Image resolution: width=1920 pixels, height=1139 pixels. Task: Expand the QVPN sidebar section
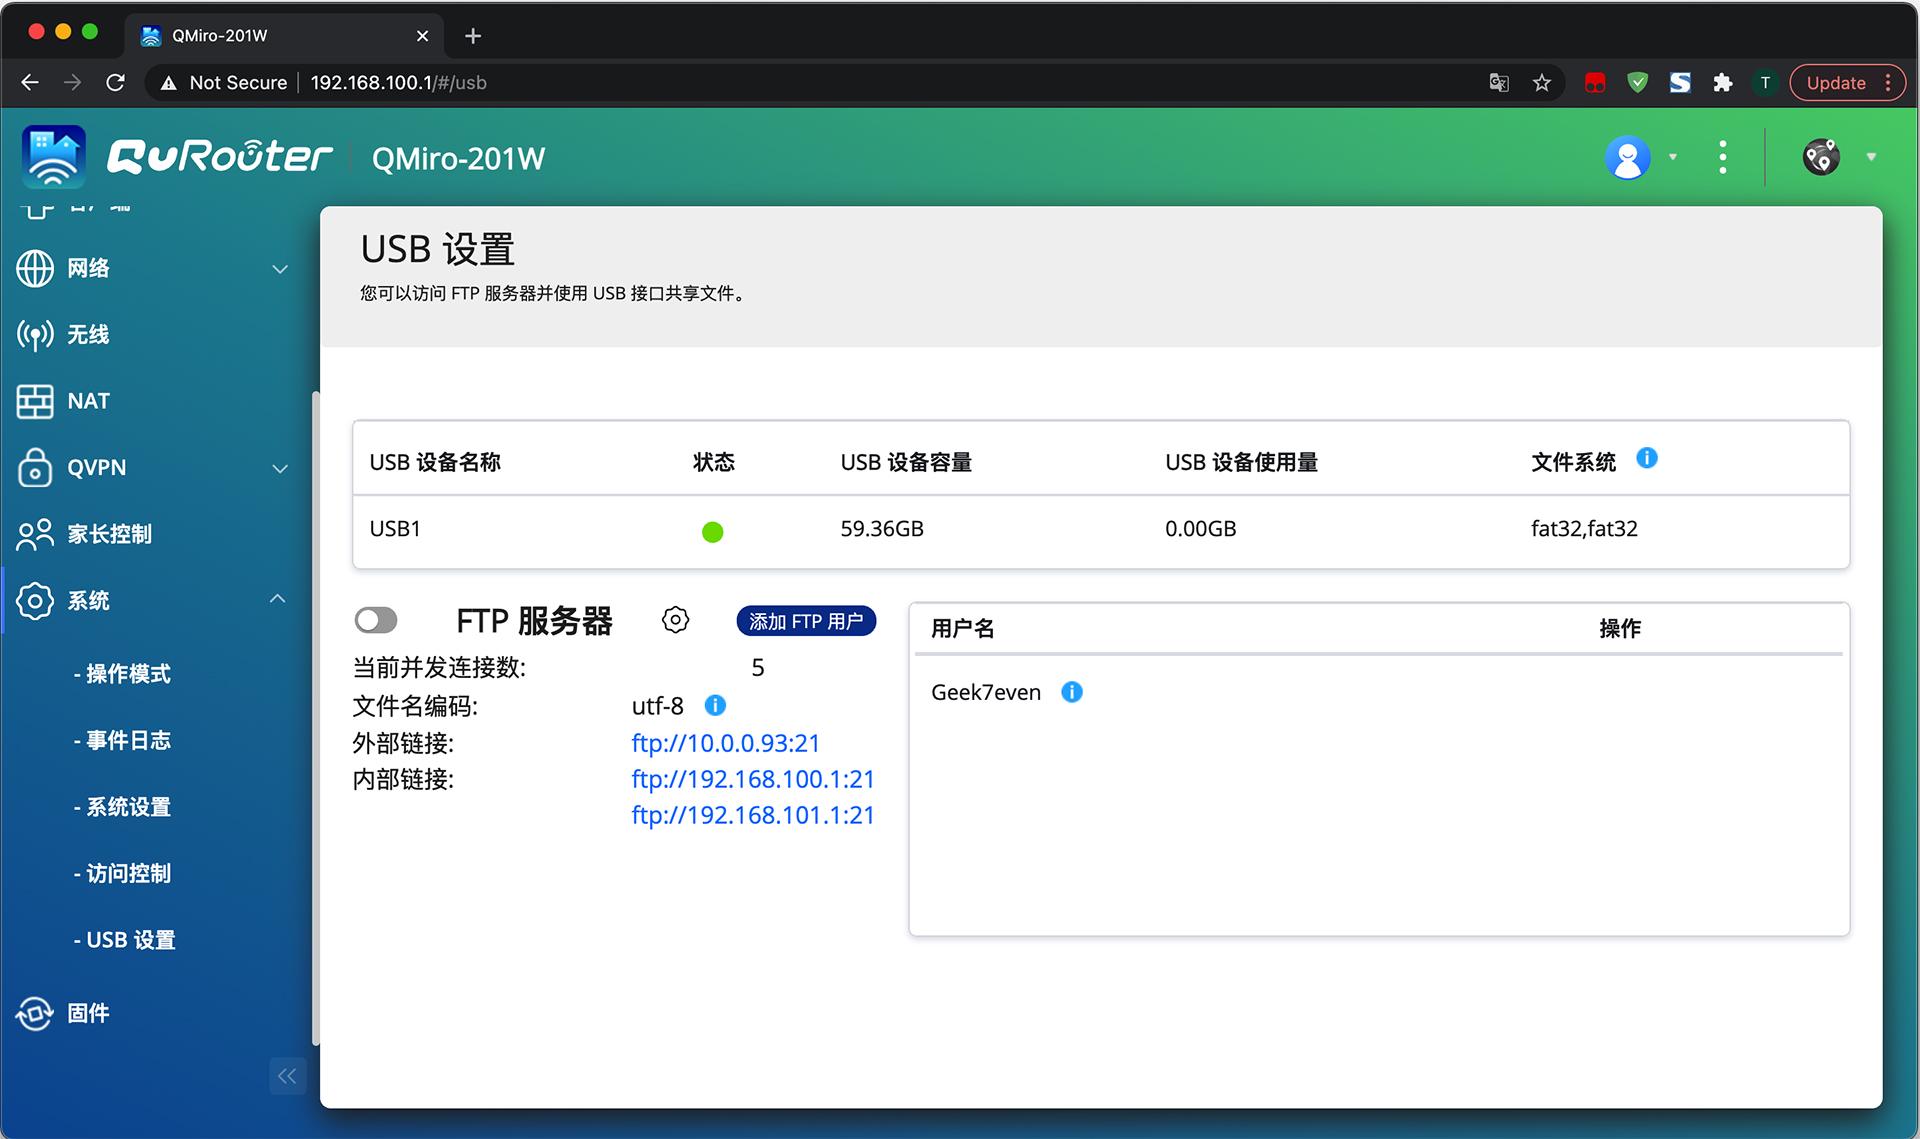[280, 468]
